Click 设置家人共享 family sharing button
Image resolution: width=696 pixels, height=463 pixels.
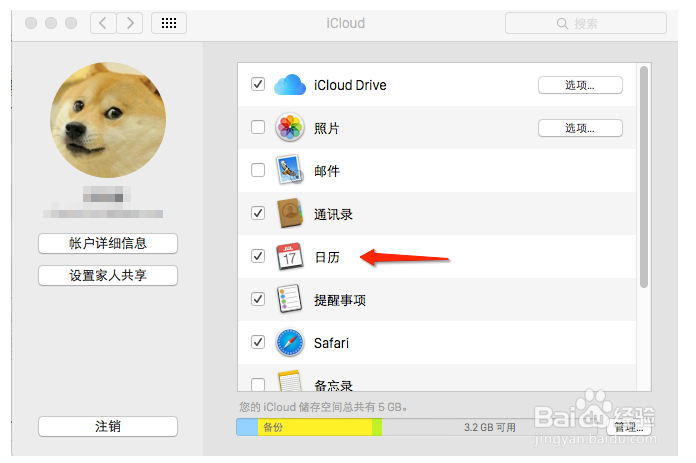click(108, 275)
